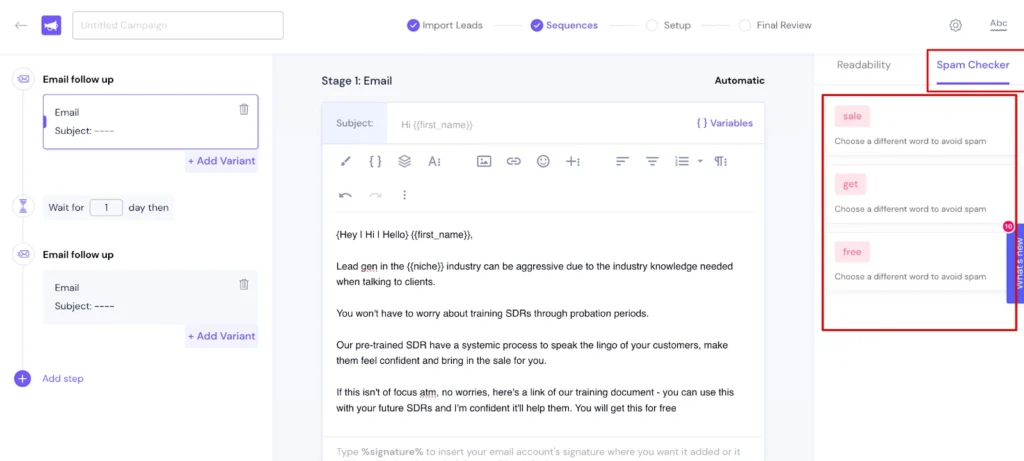The width and height of the screenshot is (1024, 461).
Task: Click the Stage 1: Email heading
Action: tap(357, 81)
